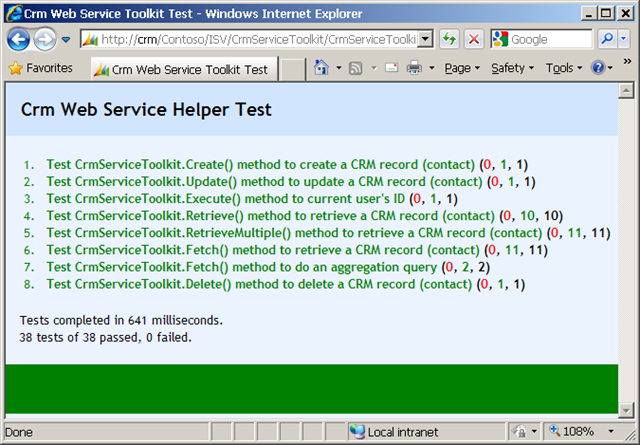Run search with the magnifier icon
Image resolution: width=640 pixels, height=445 pixels.
pyautogui.click(x=607, y=39)
